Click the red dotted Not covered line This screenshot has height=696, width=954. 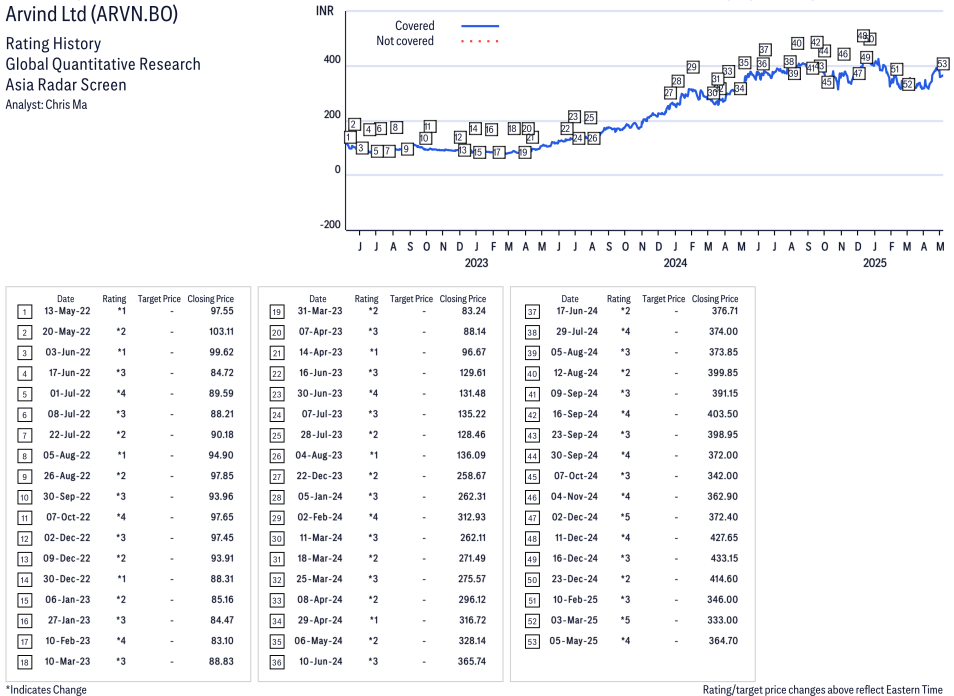pyautogui.click(x=480, y=41)
